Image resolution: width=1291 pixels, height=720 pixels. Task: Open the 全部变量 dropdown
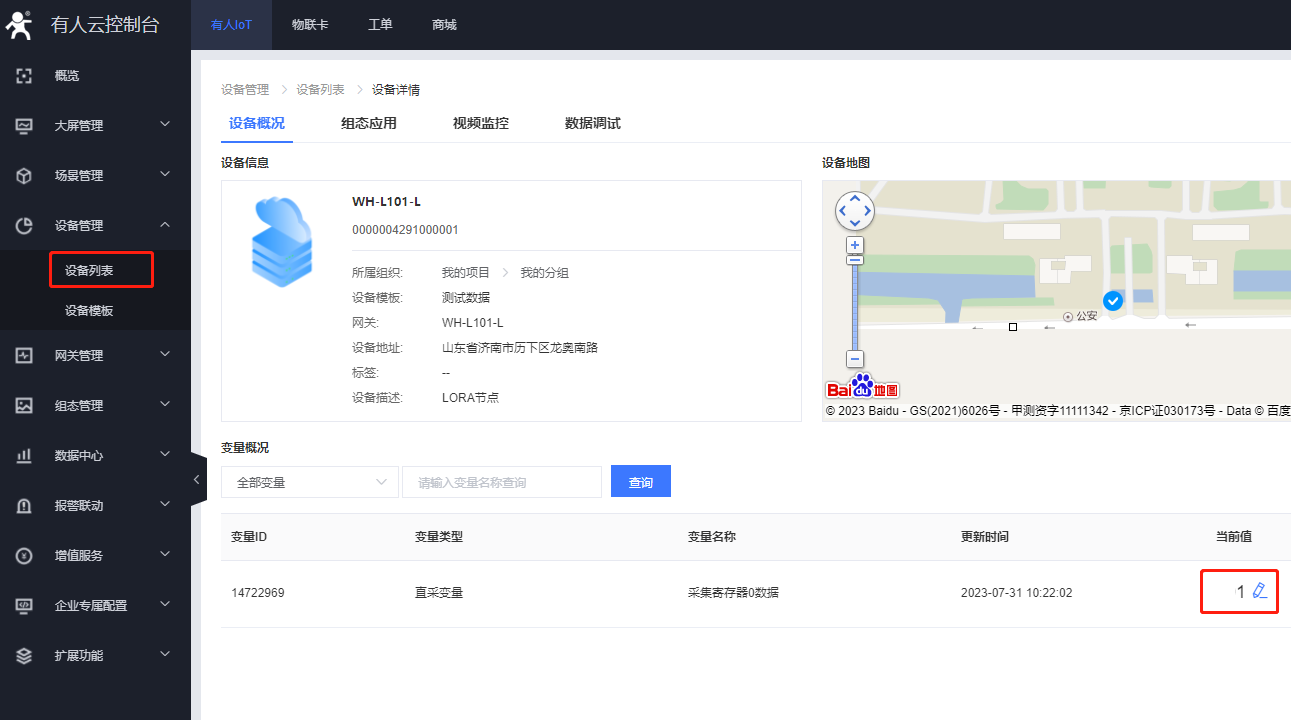point(310,482)
